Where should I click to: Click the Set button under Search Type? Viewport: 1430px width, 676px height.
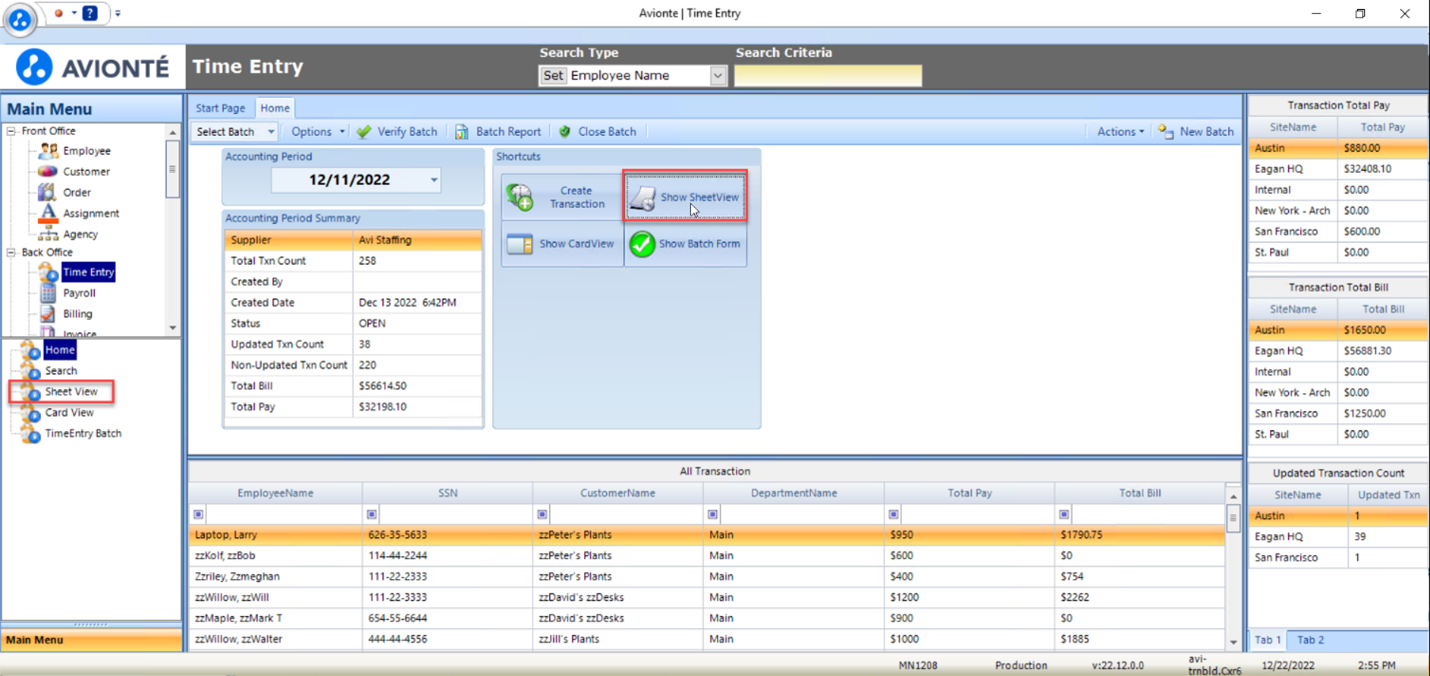point(553,76)
